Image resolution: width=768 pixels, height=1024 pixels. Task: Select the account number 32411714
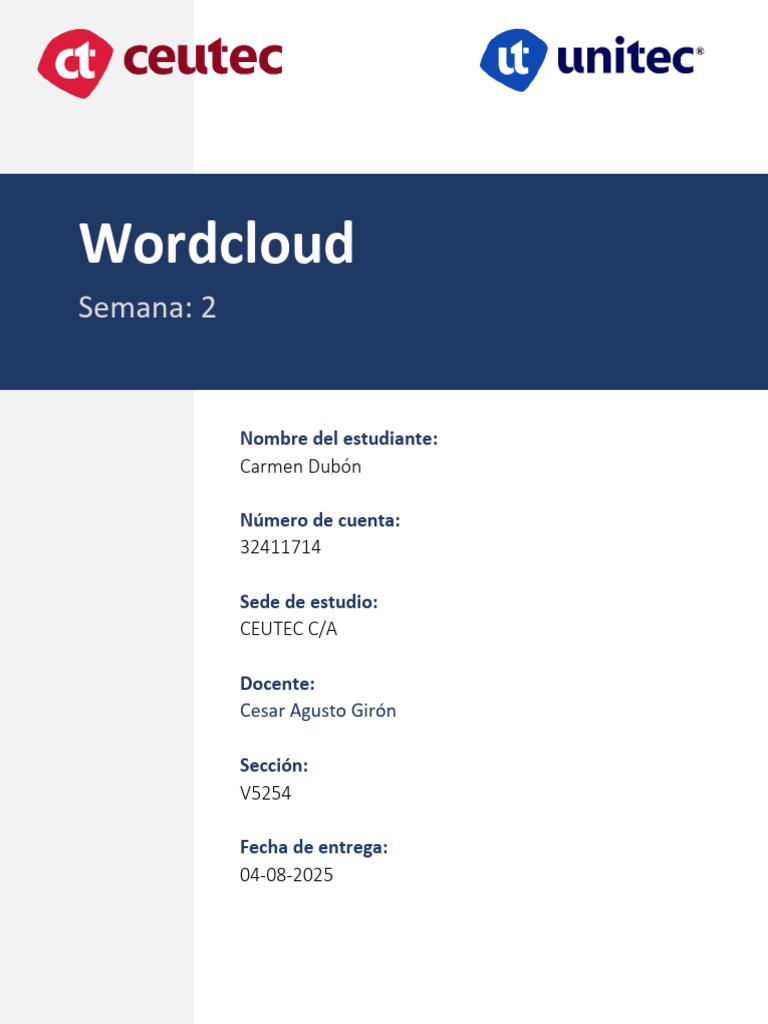pos(280,547)
